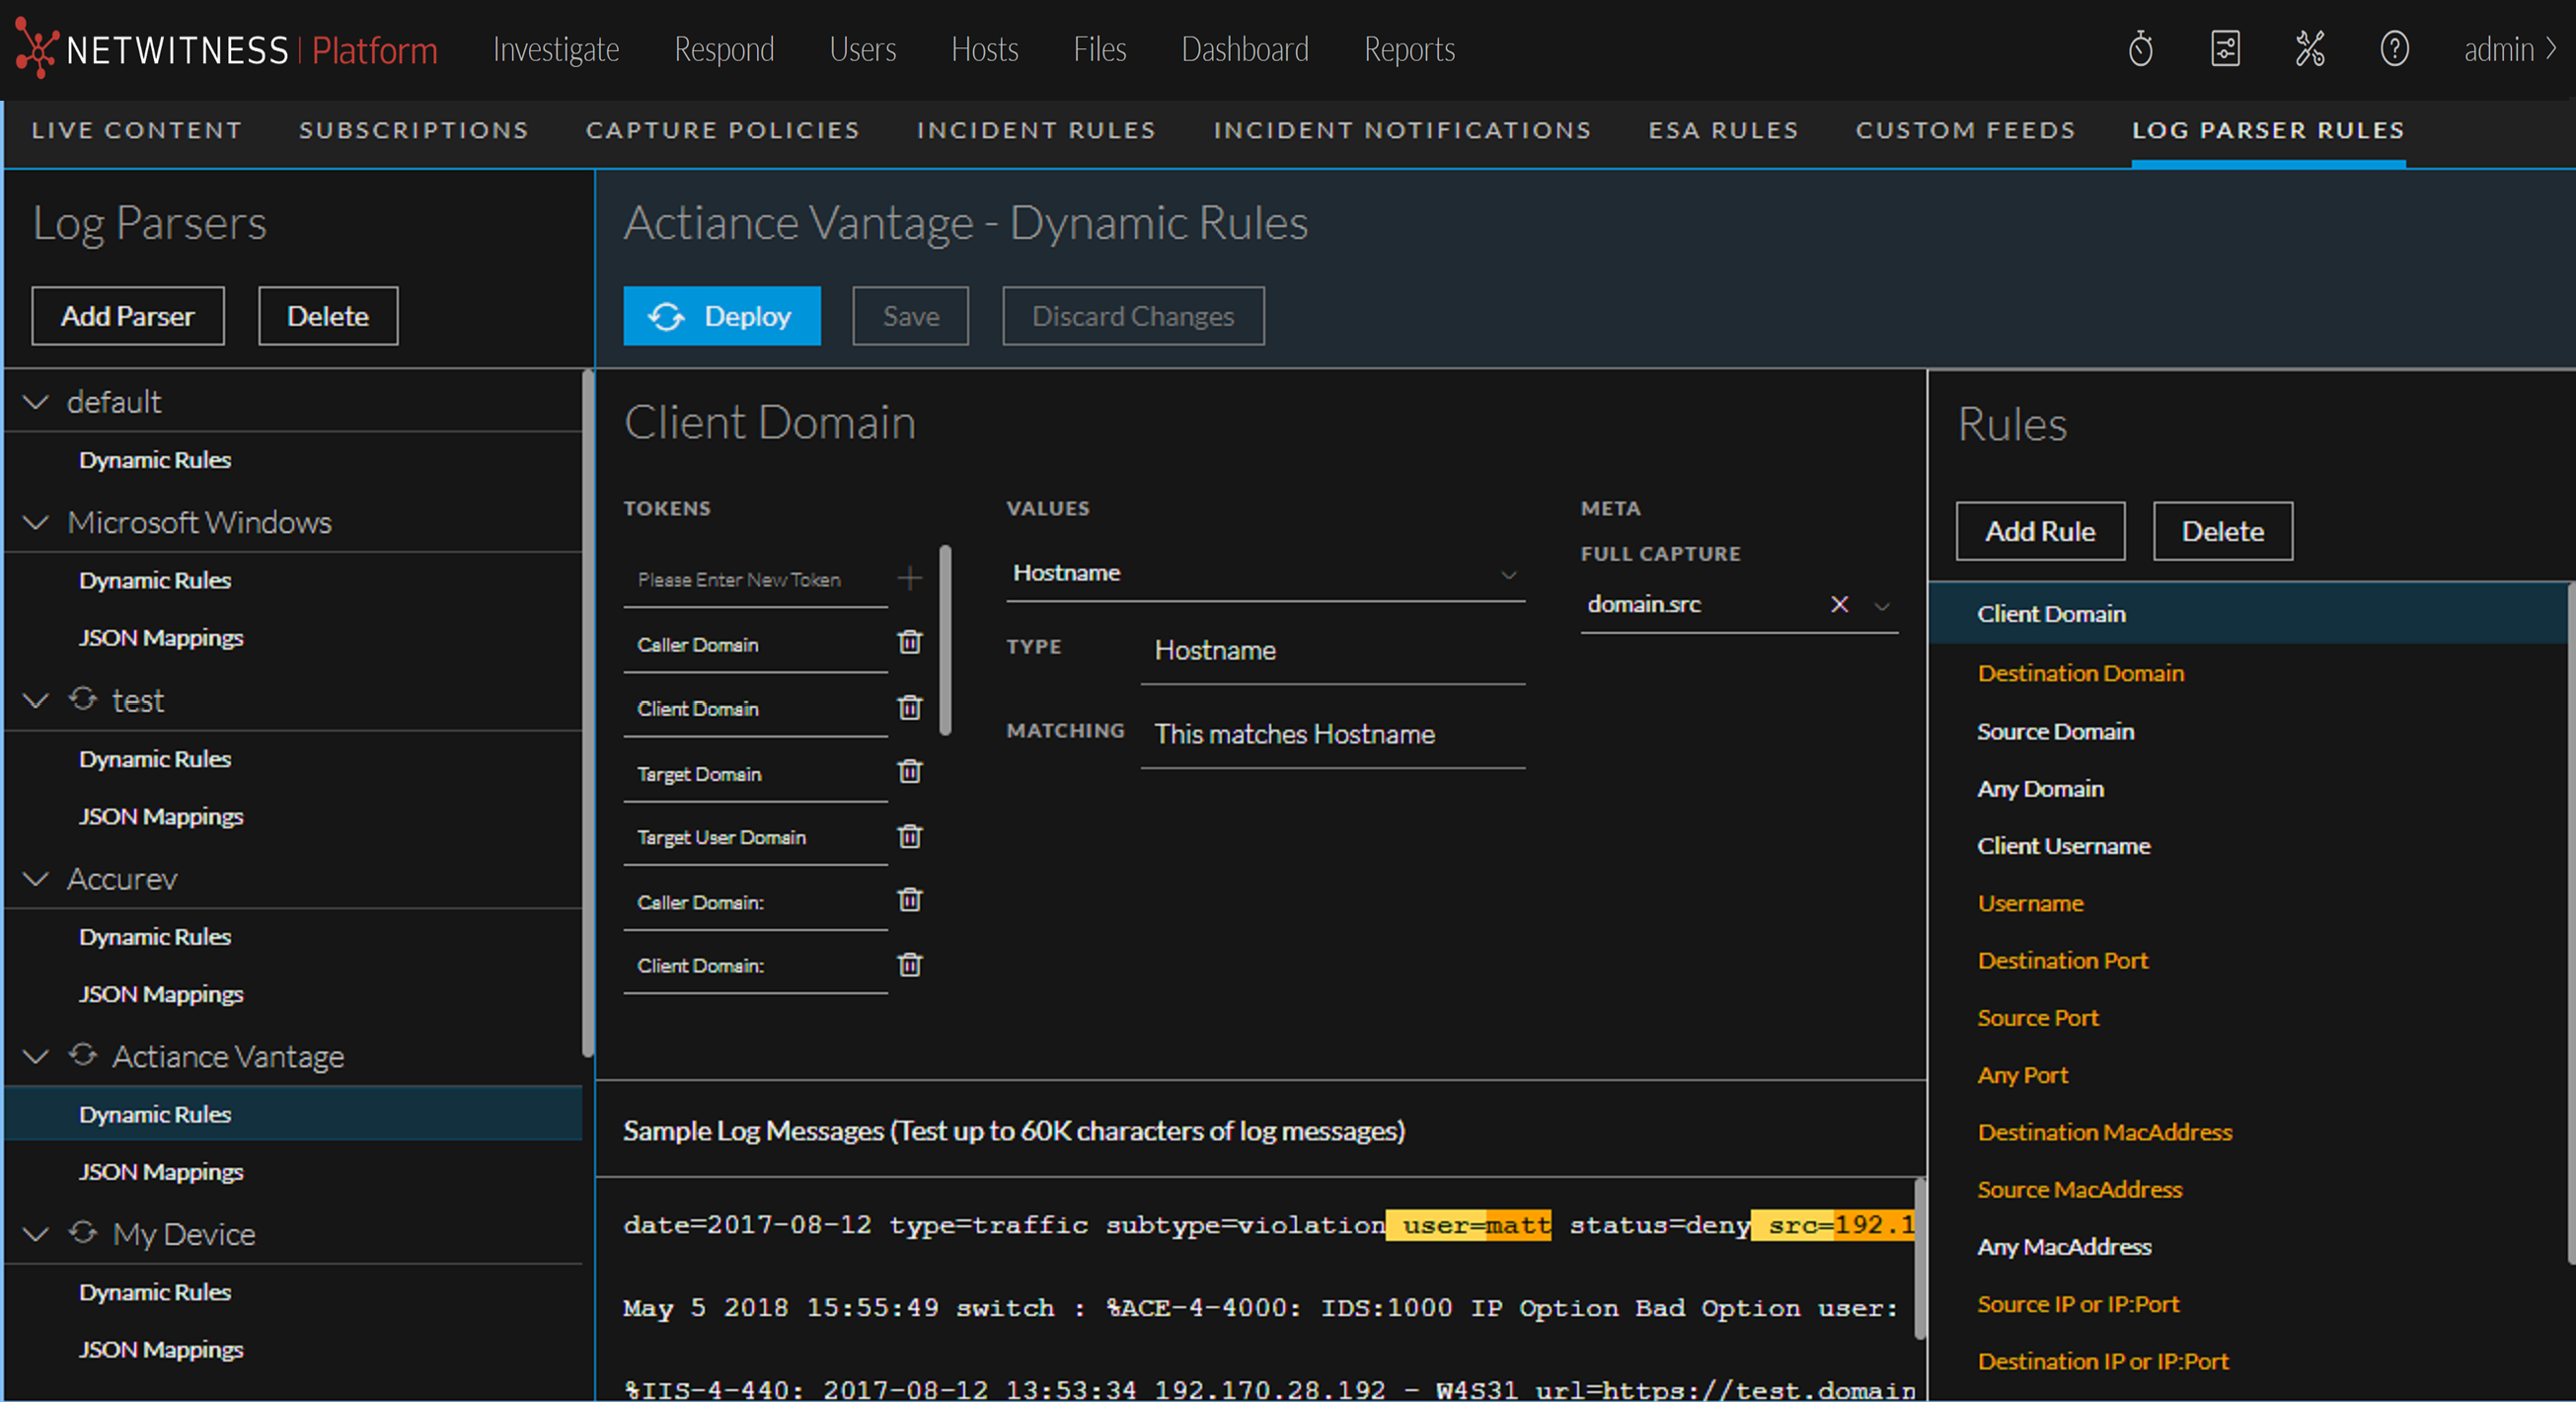Open the Hostname values dropdown
The image size is (2576, 1402).
click(x=1508, y=574)
